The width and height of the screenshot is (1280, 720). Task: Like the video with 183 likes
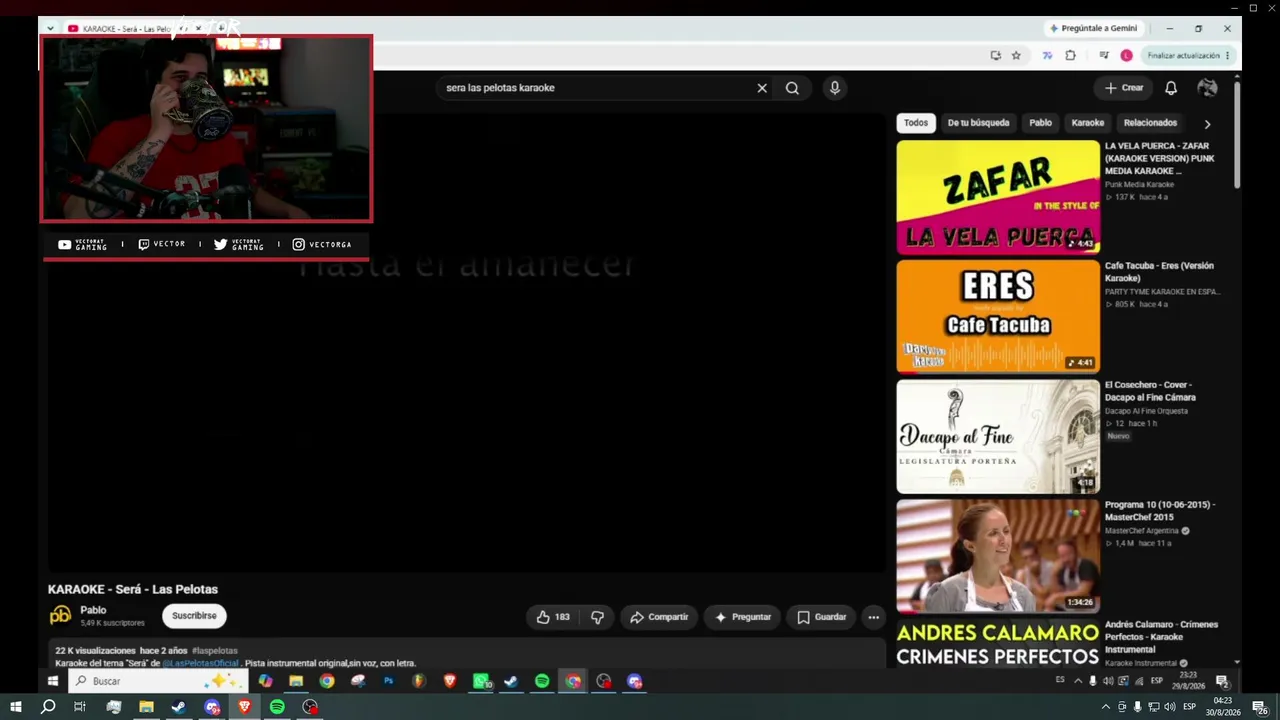click(x=553, y=617)
